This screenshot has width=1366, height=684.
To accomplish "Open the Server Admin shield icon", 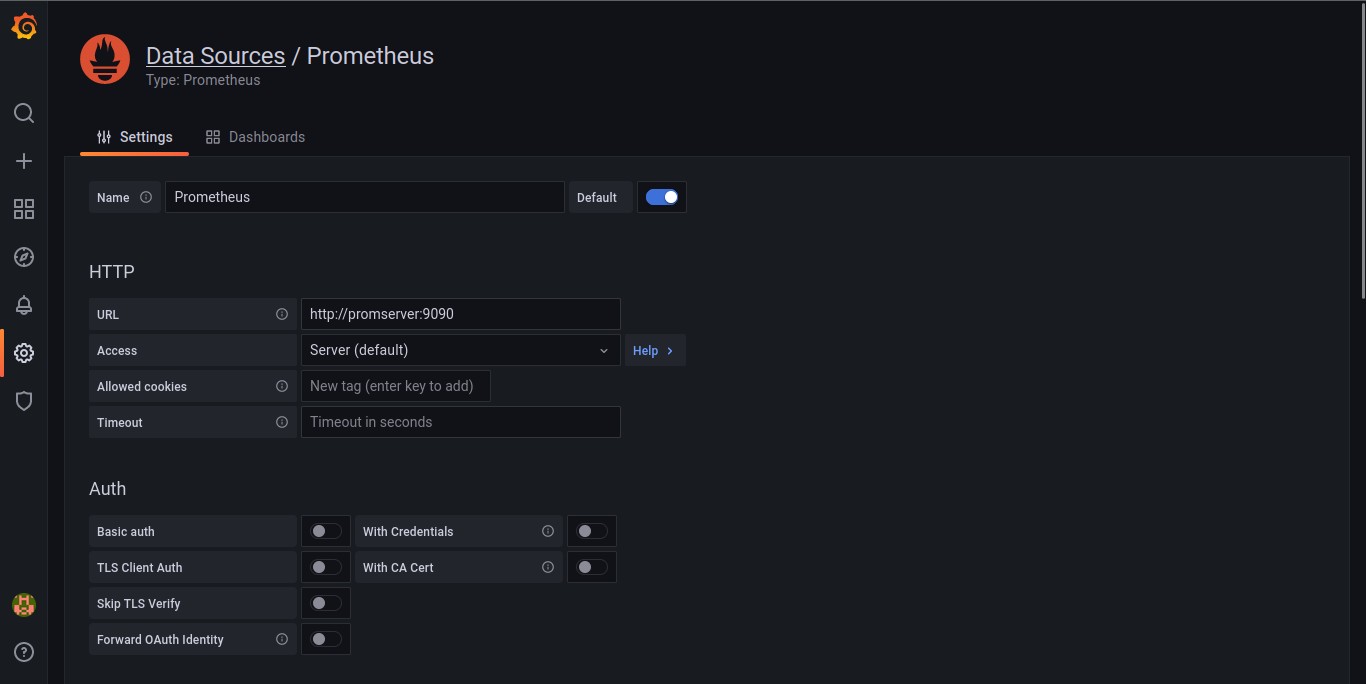I will [x=24, y=401].
